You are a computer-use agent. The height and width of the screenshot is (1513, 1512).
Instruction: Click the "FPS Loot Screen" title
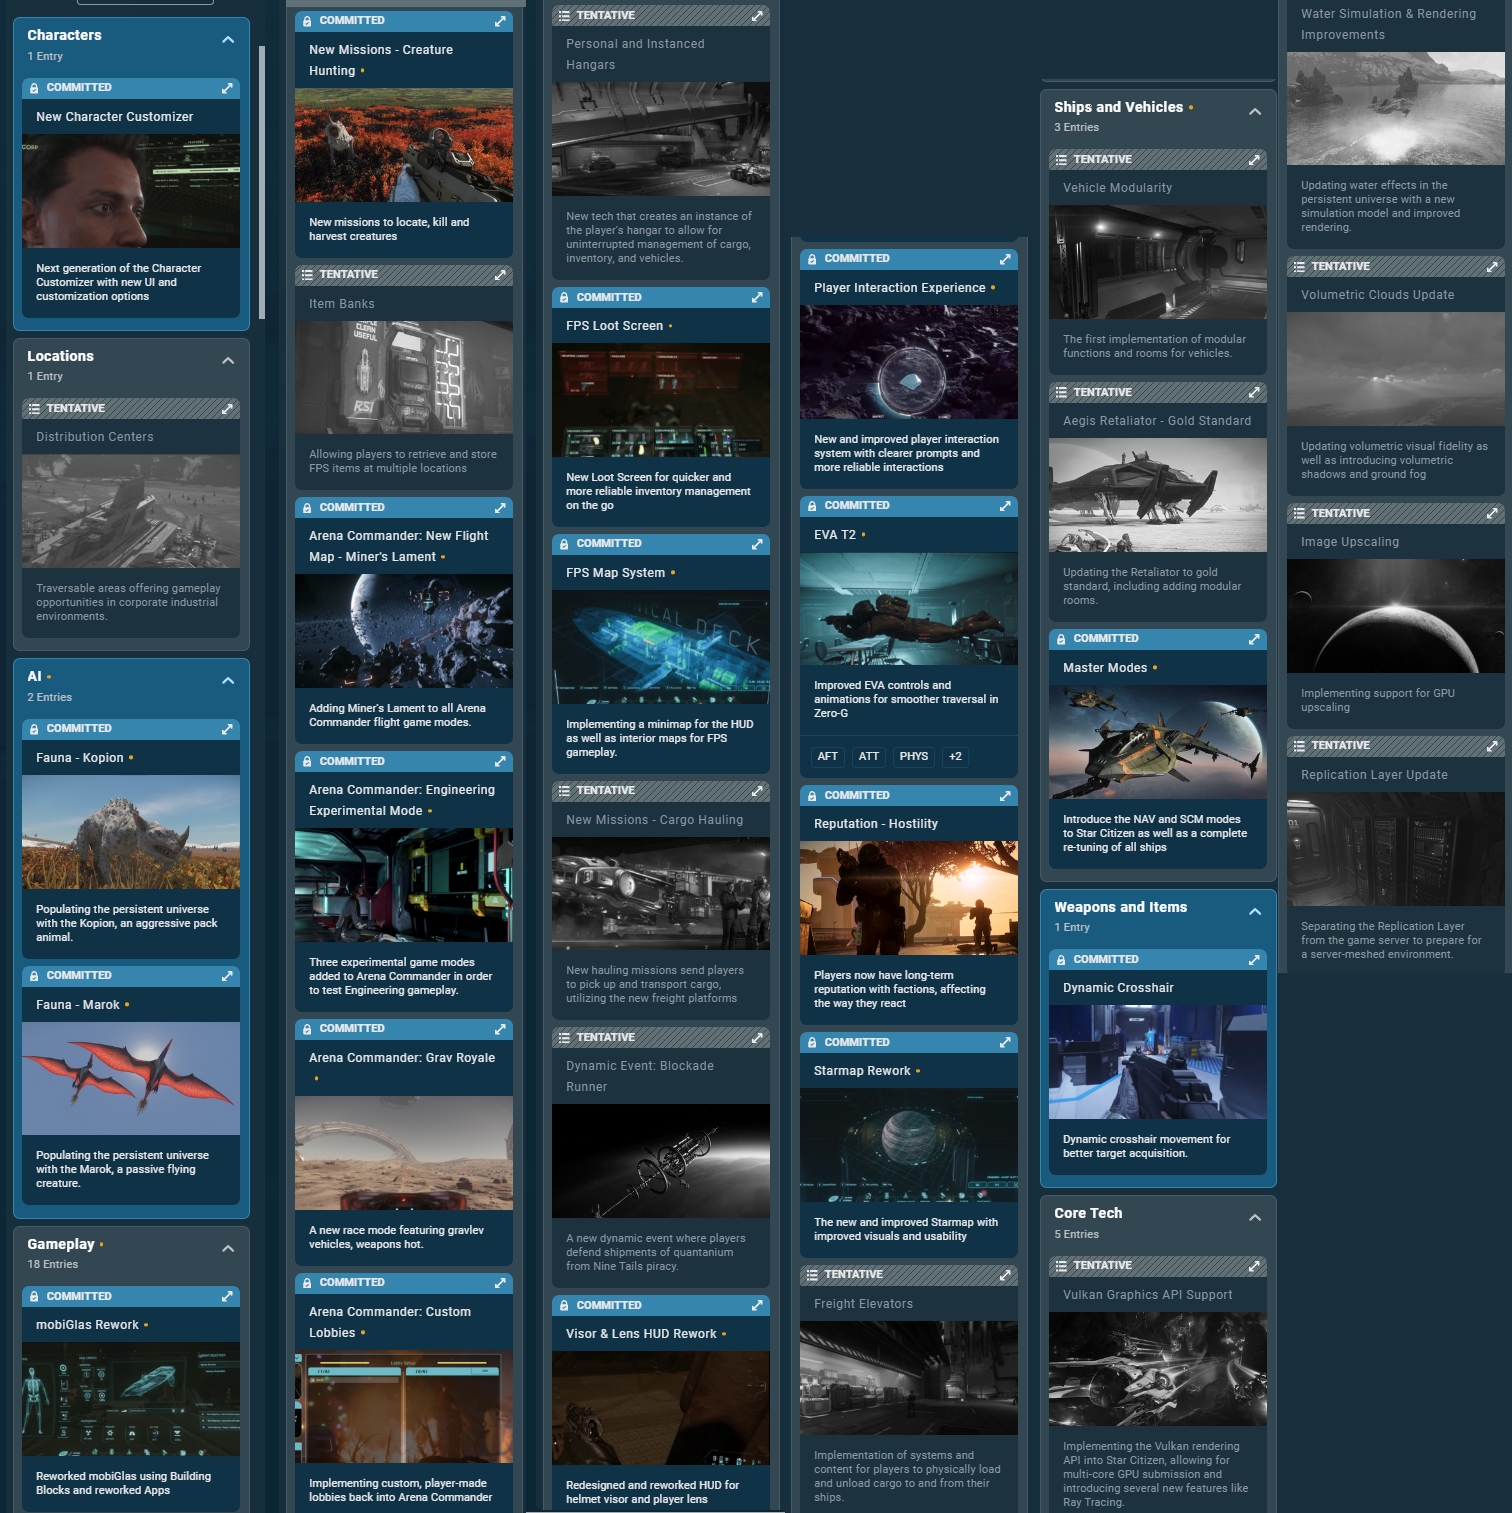click(x=614, y=326)
